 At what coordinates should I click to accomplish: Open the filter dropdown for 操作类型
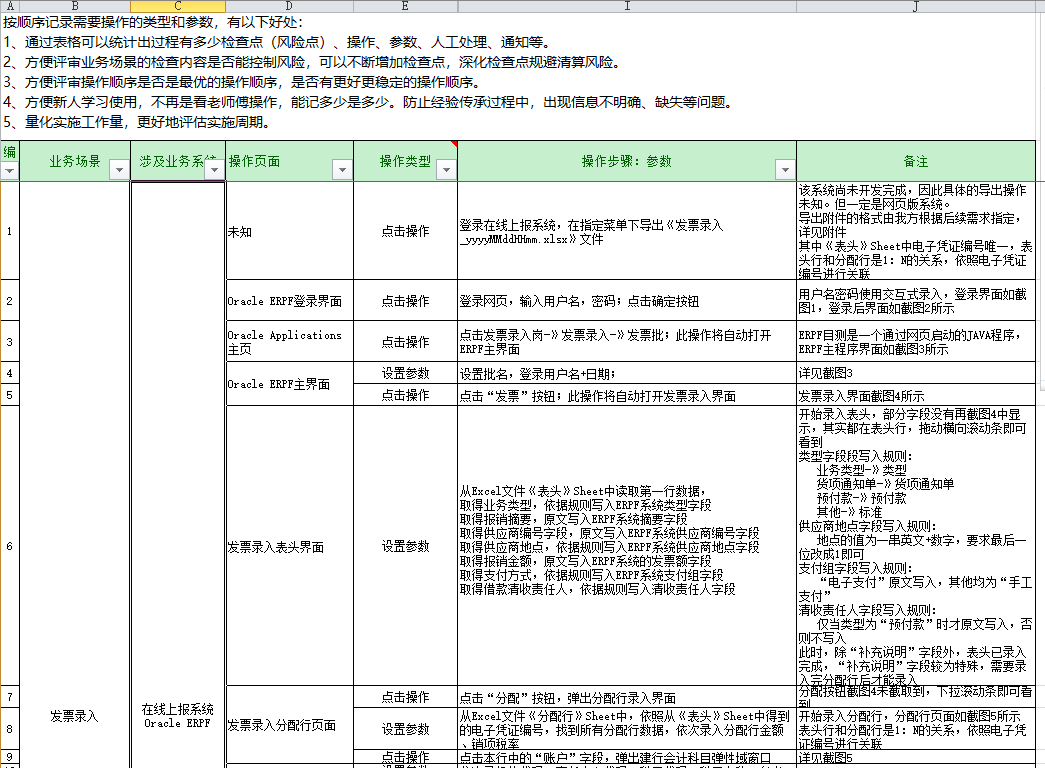[x=447, y=170]
